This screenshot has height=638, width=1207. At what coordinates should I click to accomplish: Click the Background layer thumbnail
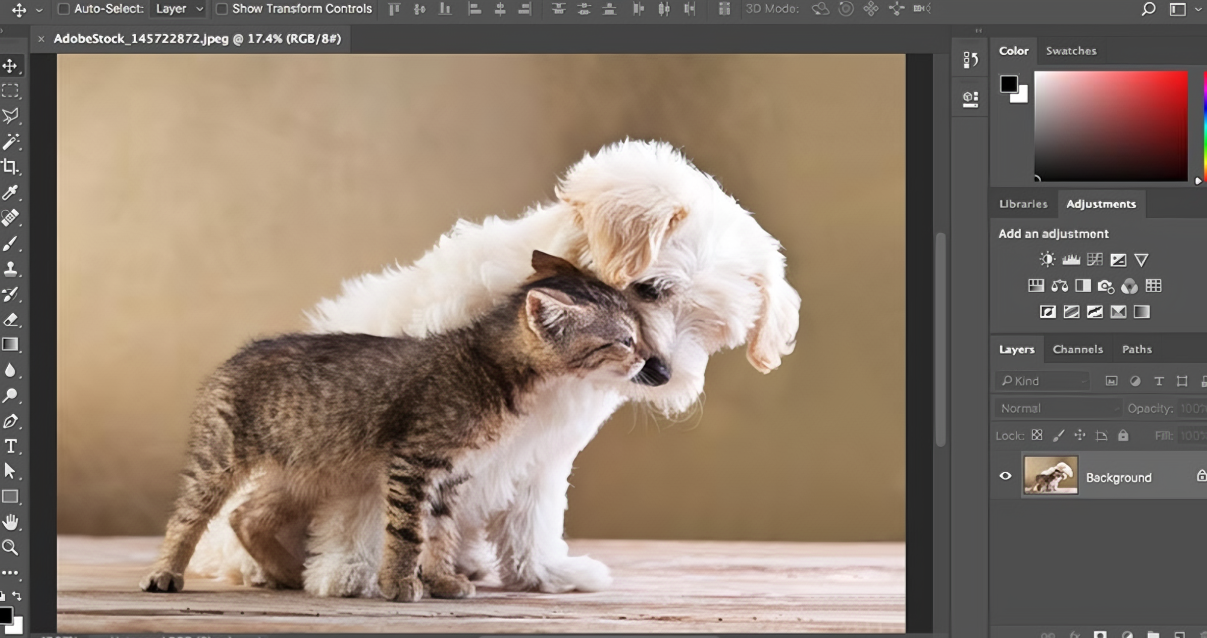pyautogui.click(x=1051, y=475)
